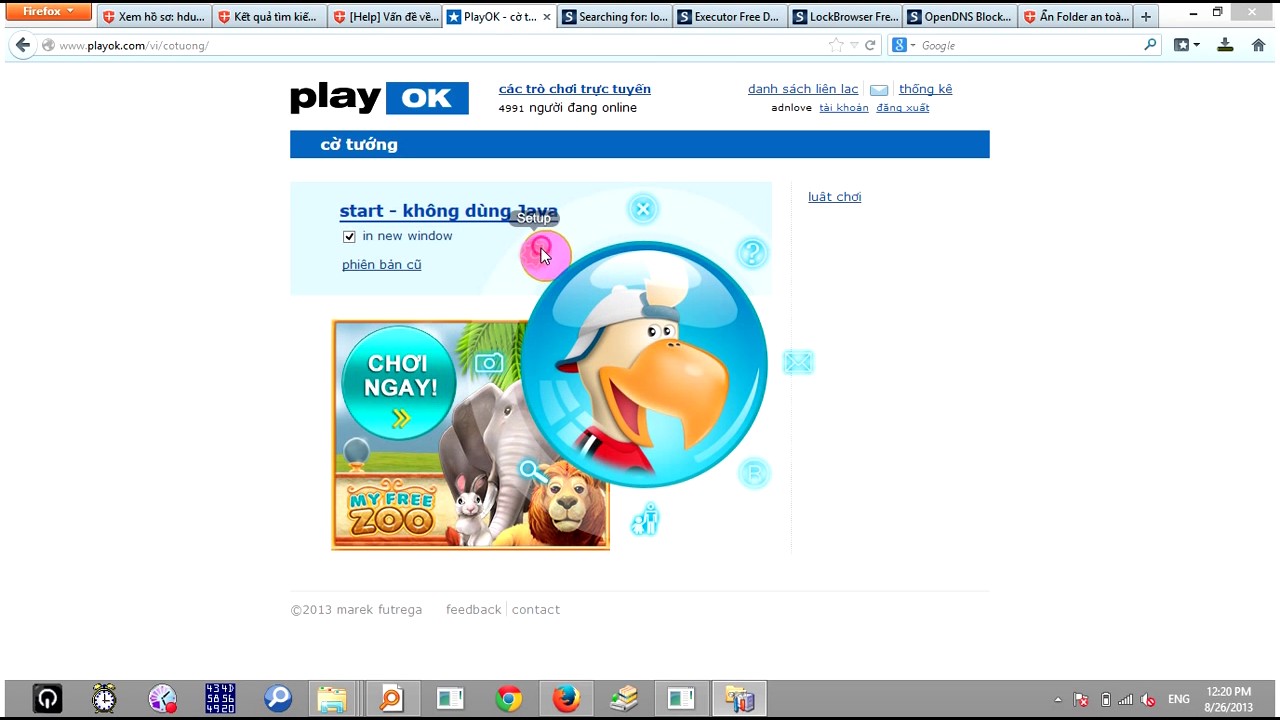Screen dimensions: 1280x720
Task: Open the 'luật chơi' rules link
Action: coord(834,197)
